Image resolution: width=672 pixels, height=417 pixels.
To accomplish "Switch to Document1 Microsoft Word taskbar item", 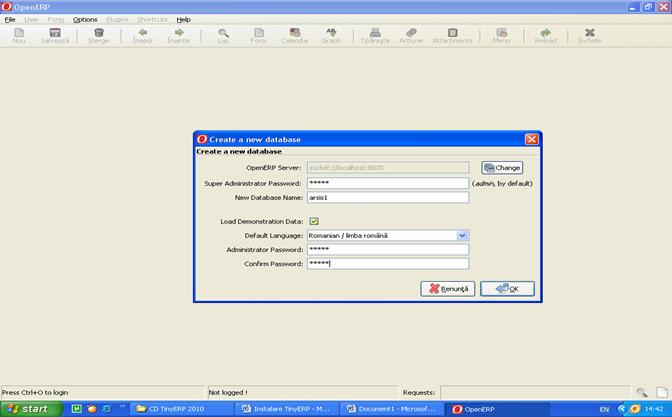I will tap(391, 409).
